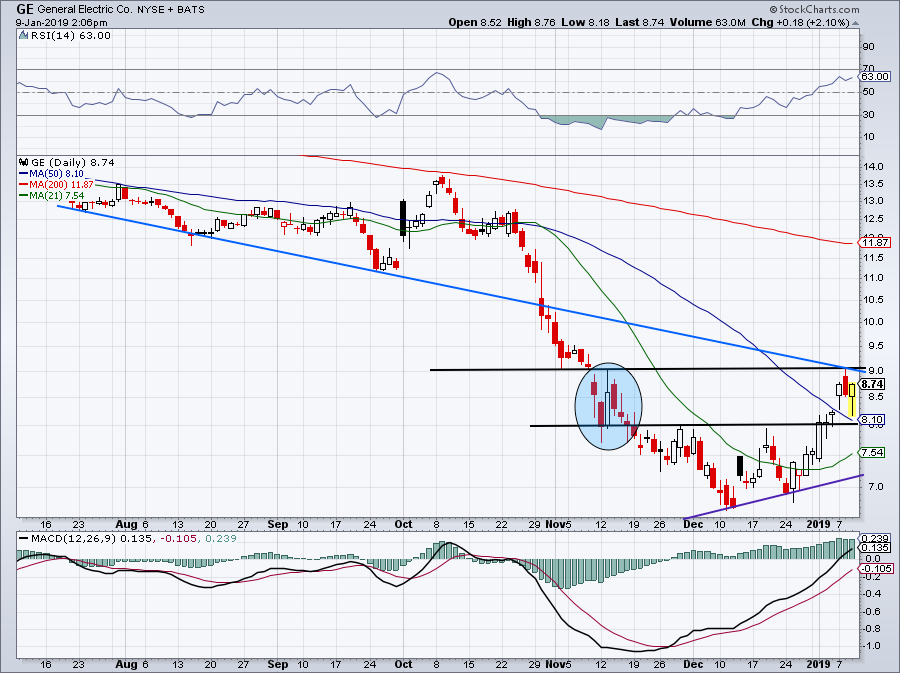This screenshot has width=900, height=673.
Task: Click the 9-Jan-2019 2:06pm timestamp
Action: 61,22
